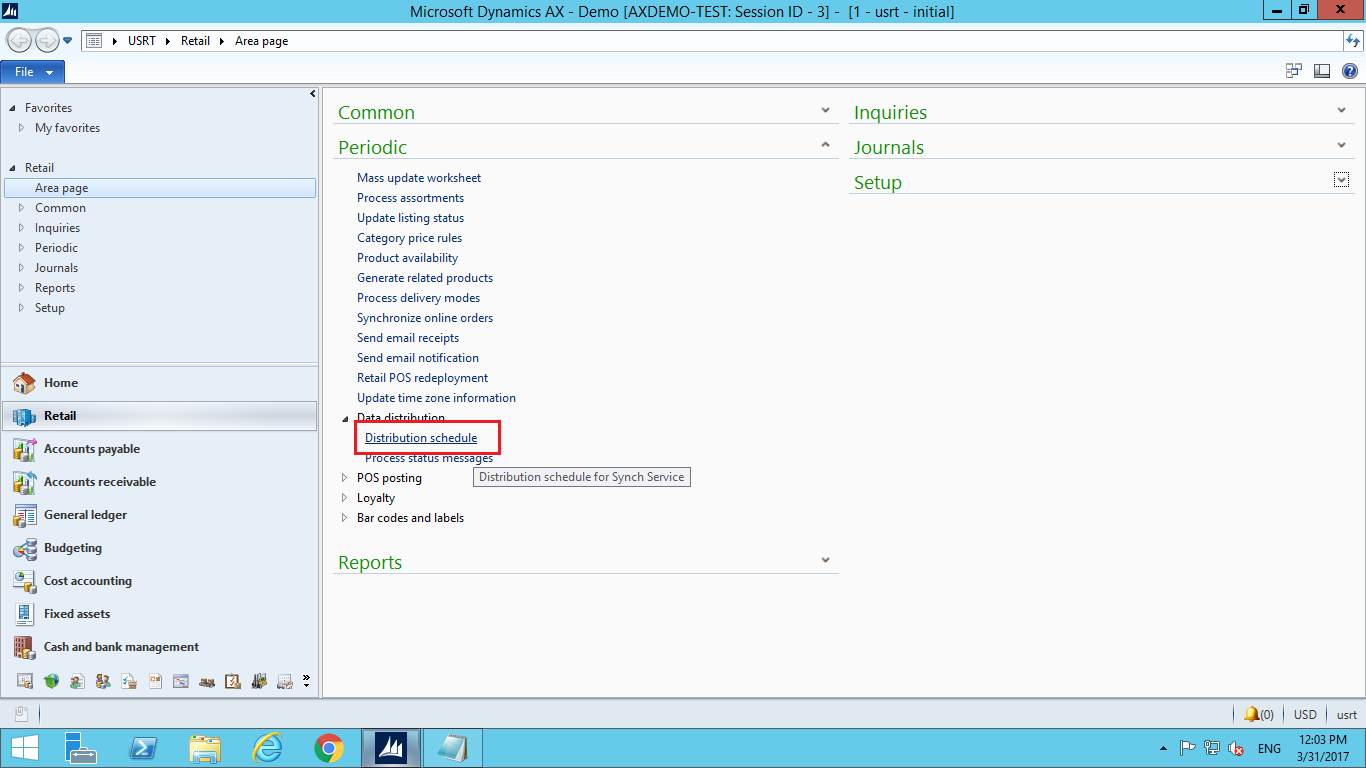The height and width of the screenshot is (768, 1366).
Task: Click the muted volume tray icon
Action: (x=1236, y=748)
